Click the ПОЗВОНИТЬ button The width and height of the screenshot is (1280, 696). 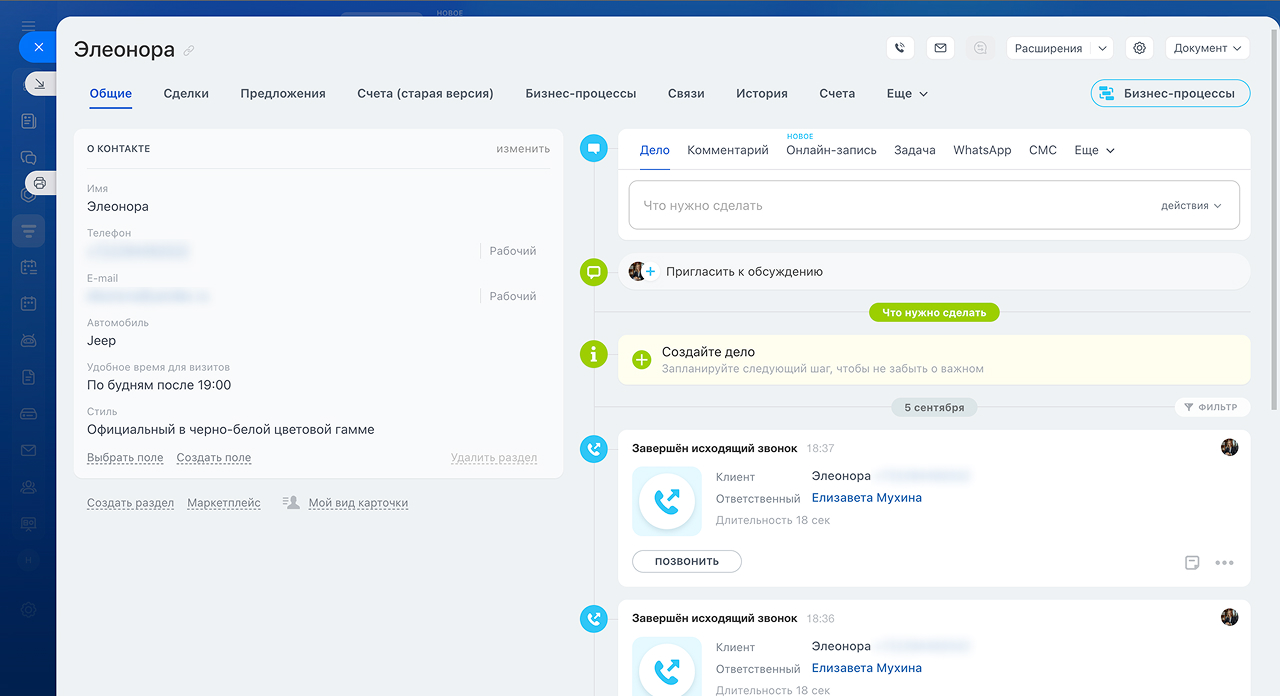coord(686,561)
